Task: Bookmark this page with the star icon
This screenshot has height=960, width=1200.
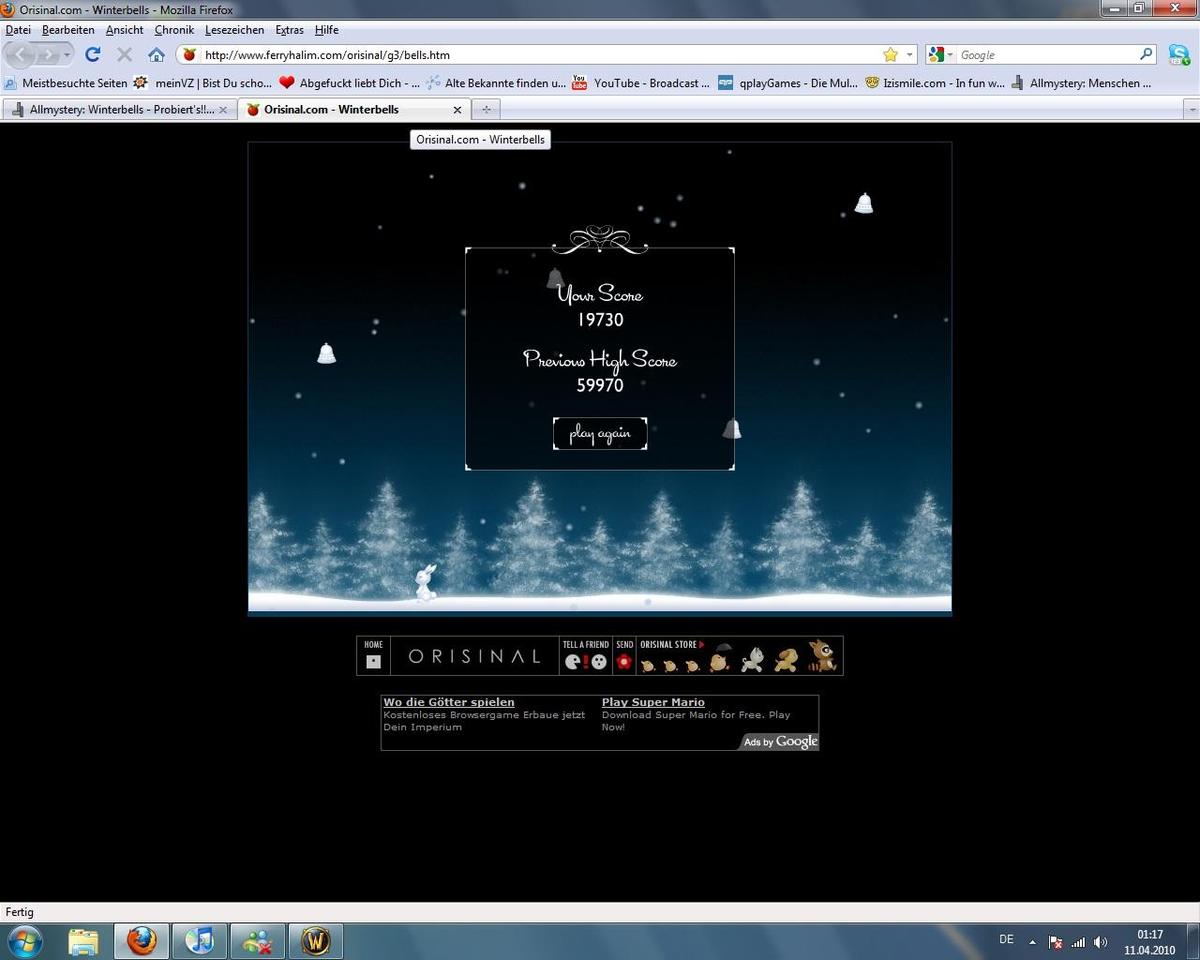Action: (x=890, y=55)
